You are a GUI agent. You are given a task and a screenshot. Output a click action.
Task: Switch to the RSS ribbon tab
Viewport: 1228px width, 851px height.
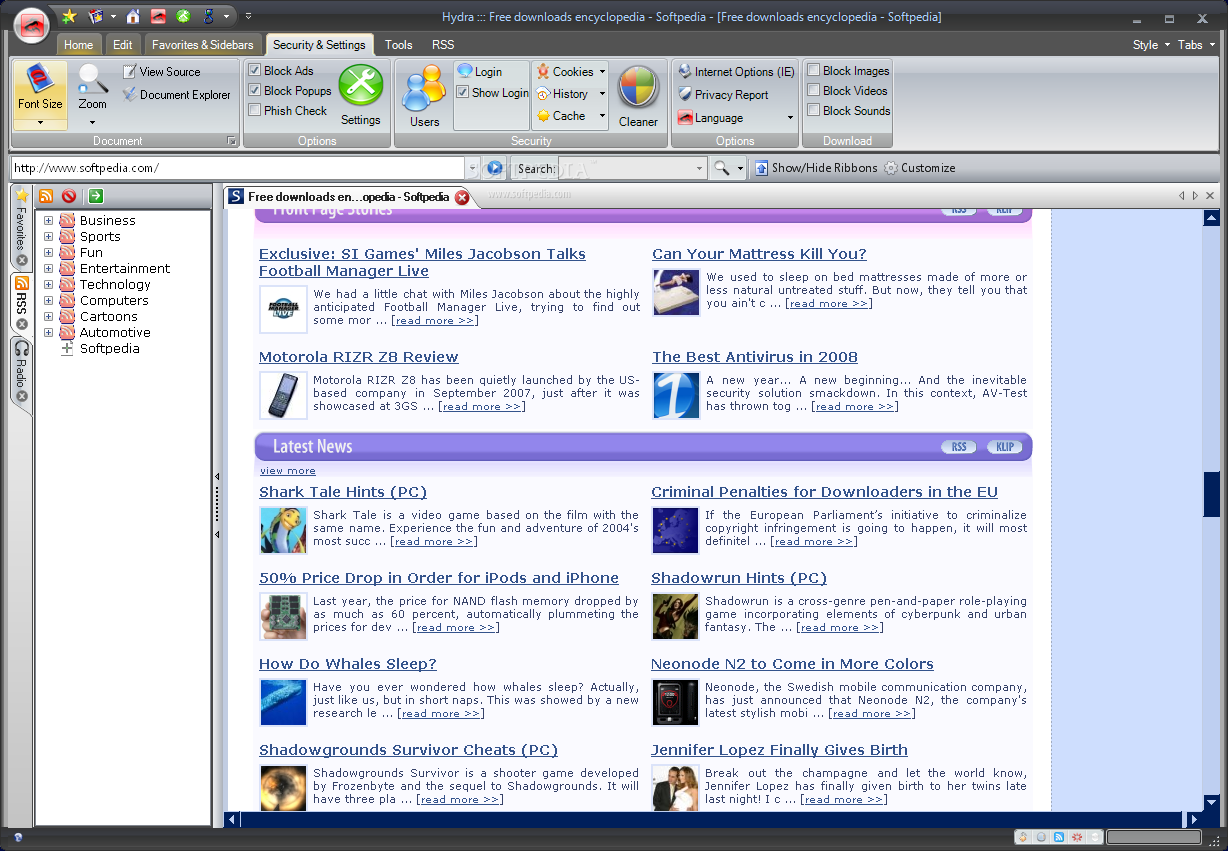click(443, 45)
